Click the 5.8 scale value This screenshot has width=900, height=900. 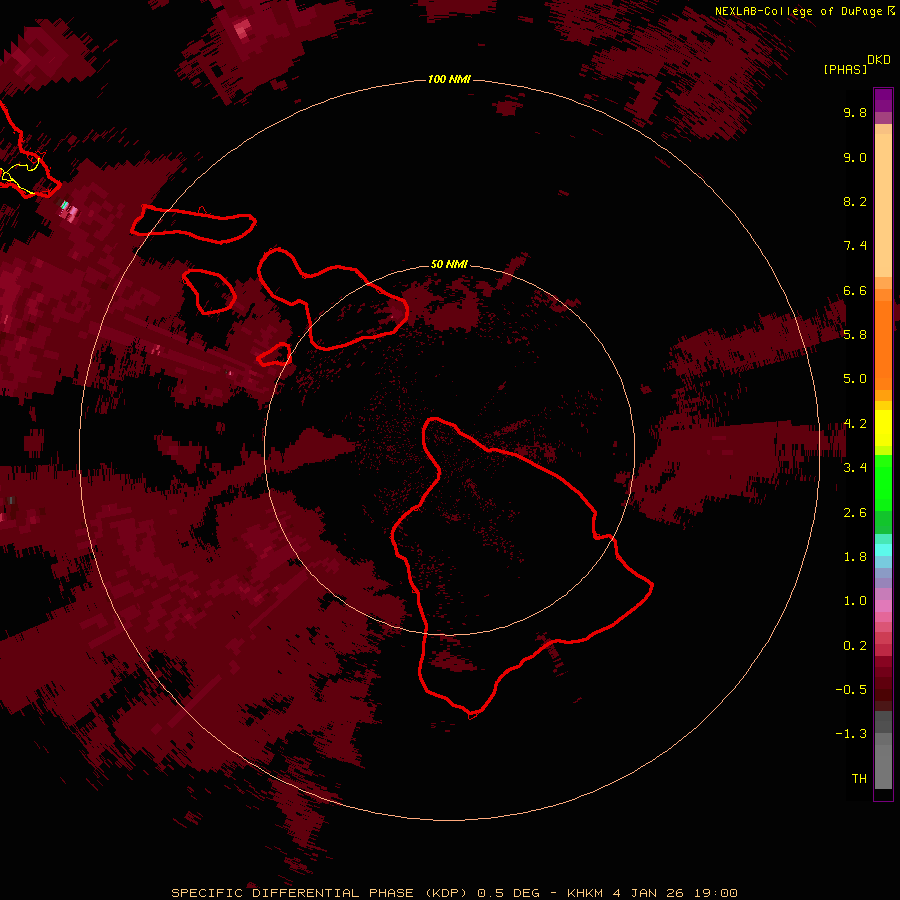(x=855, y=335)
